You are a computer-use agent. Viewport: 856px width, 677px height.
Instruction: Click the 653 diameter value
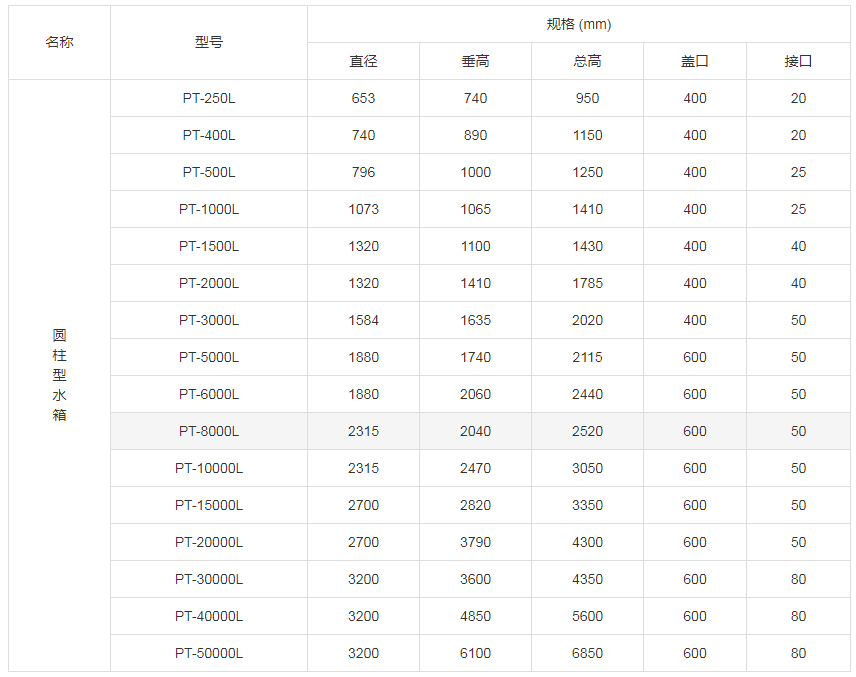[x=363, y=98]
